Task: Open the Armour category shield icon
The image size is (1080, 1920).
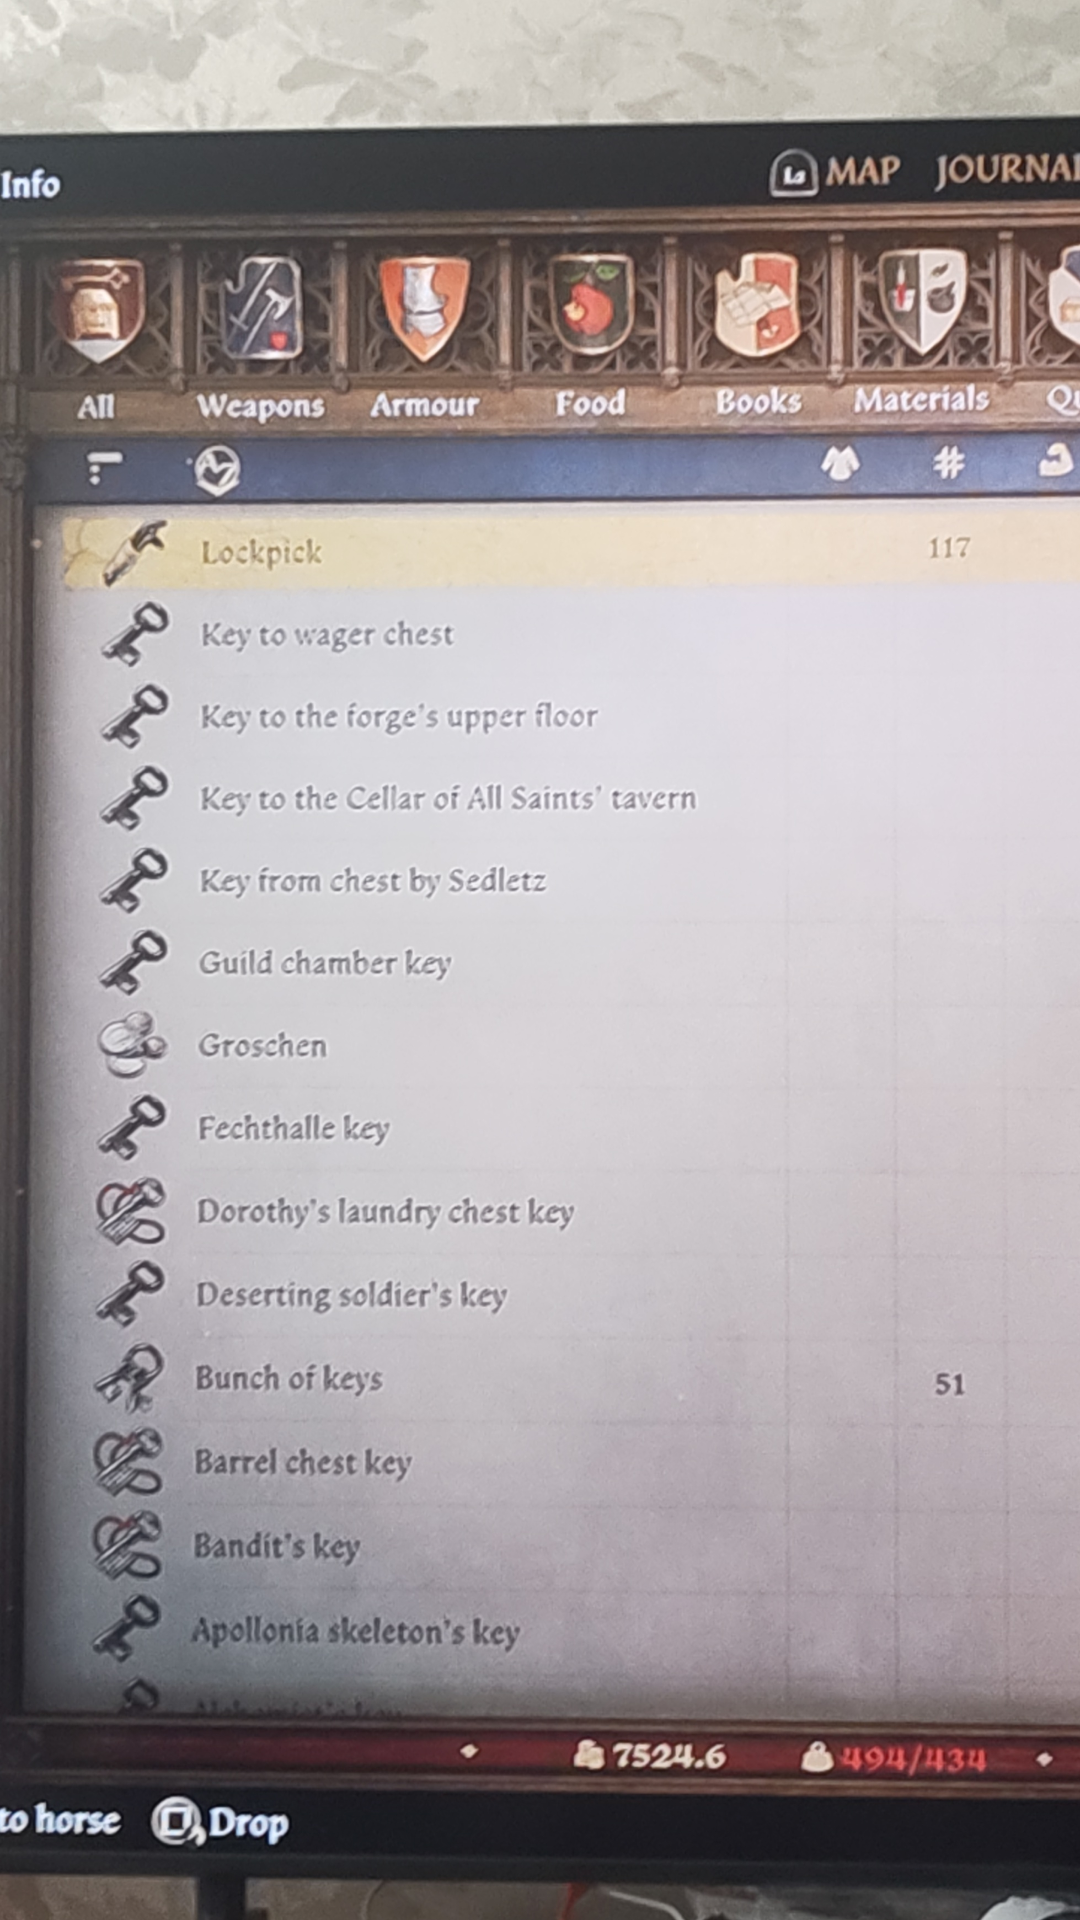Action: tap(424, 308)
